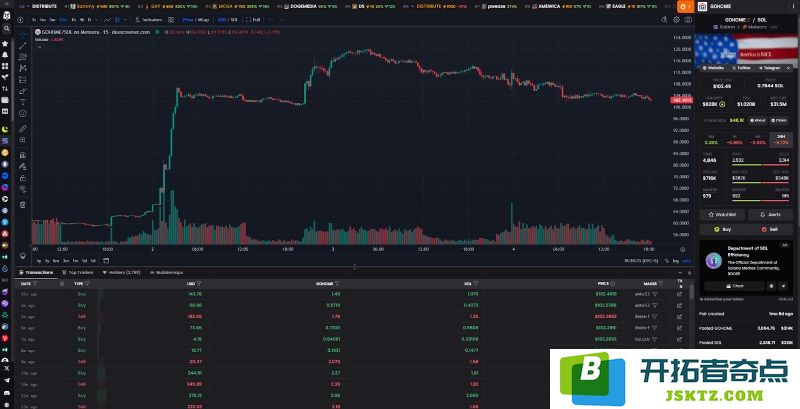Open Watchlist star icon in left sidebar
Image resolution: width=800 pixels, height=409 pixels.
pyautogui.click(x=5, y=44)
